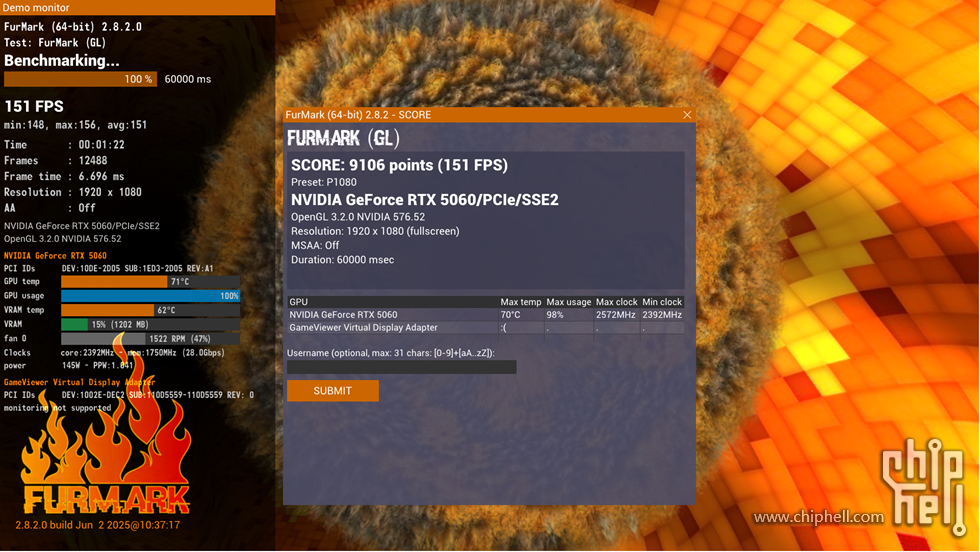Click the benchmark progress bar at 100 %
Image resolution: width=980 pixels, height=552 pixels.
pyautogui.click(x=80, y=79)
